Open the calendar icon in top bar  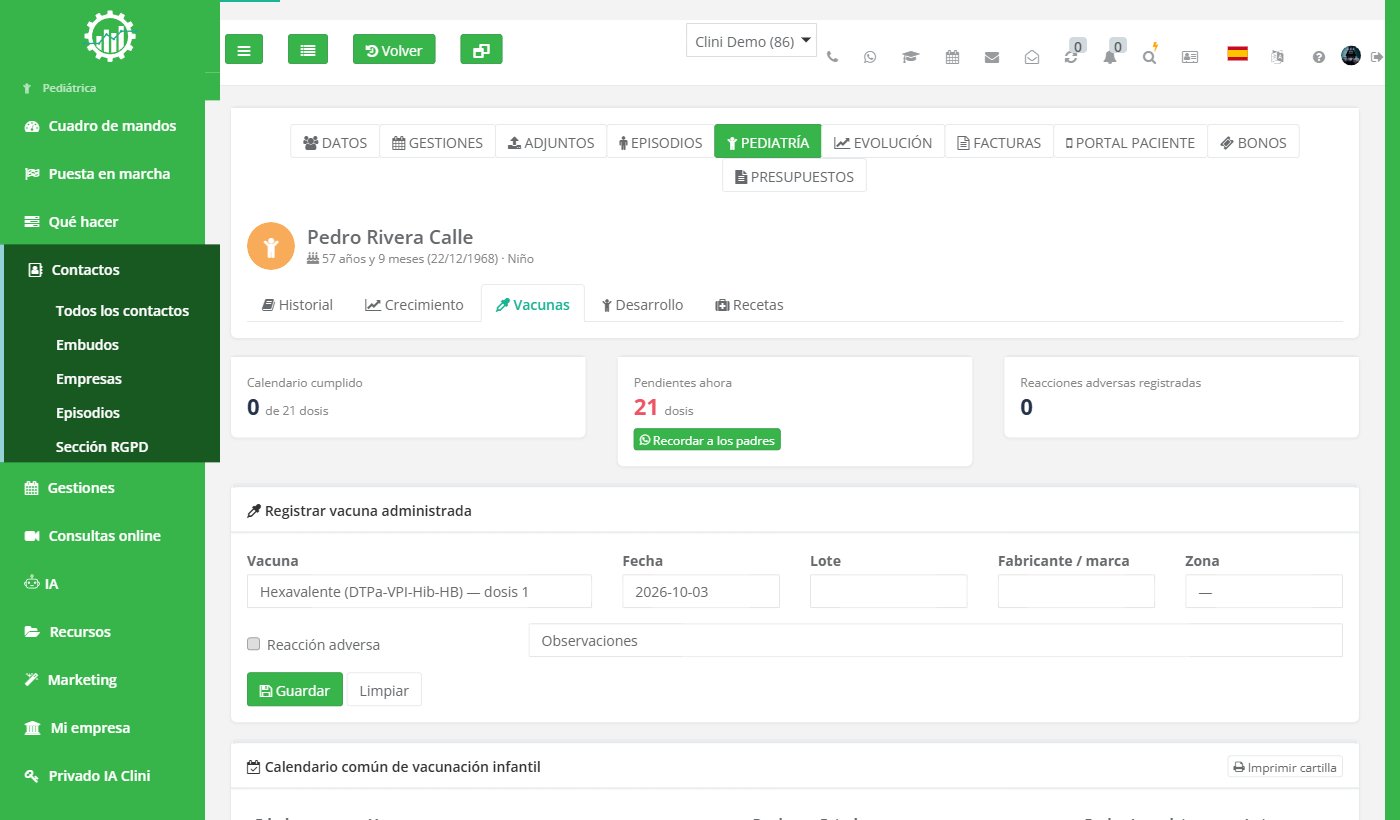click(x=952, y=57)
